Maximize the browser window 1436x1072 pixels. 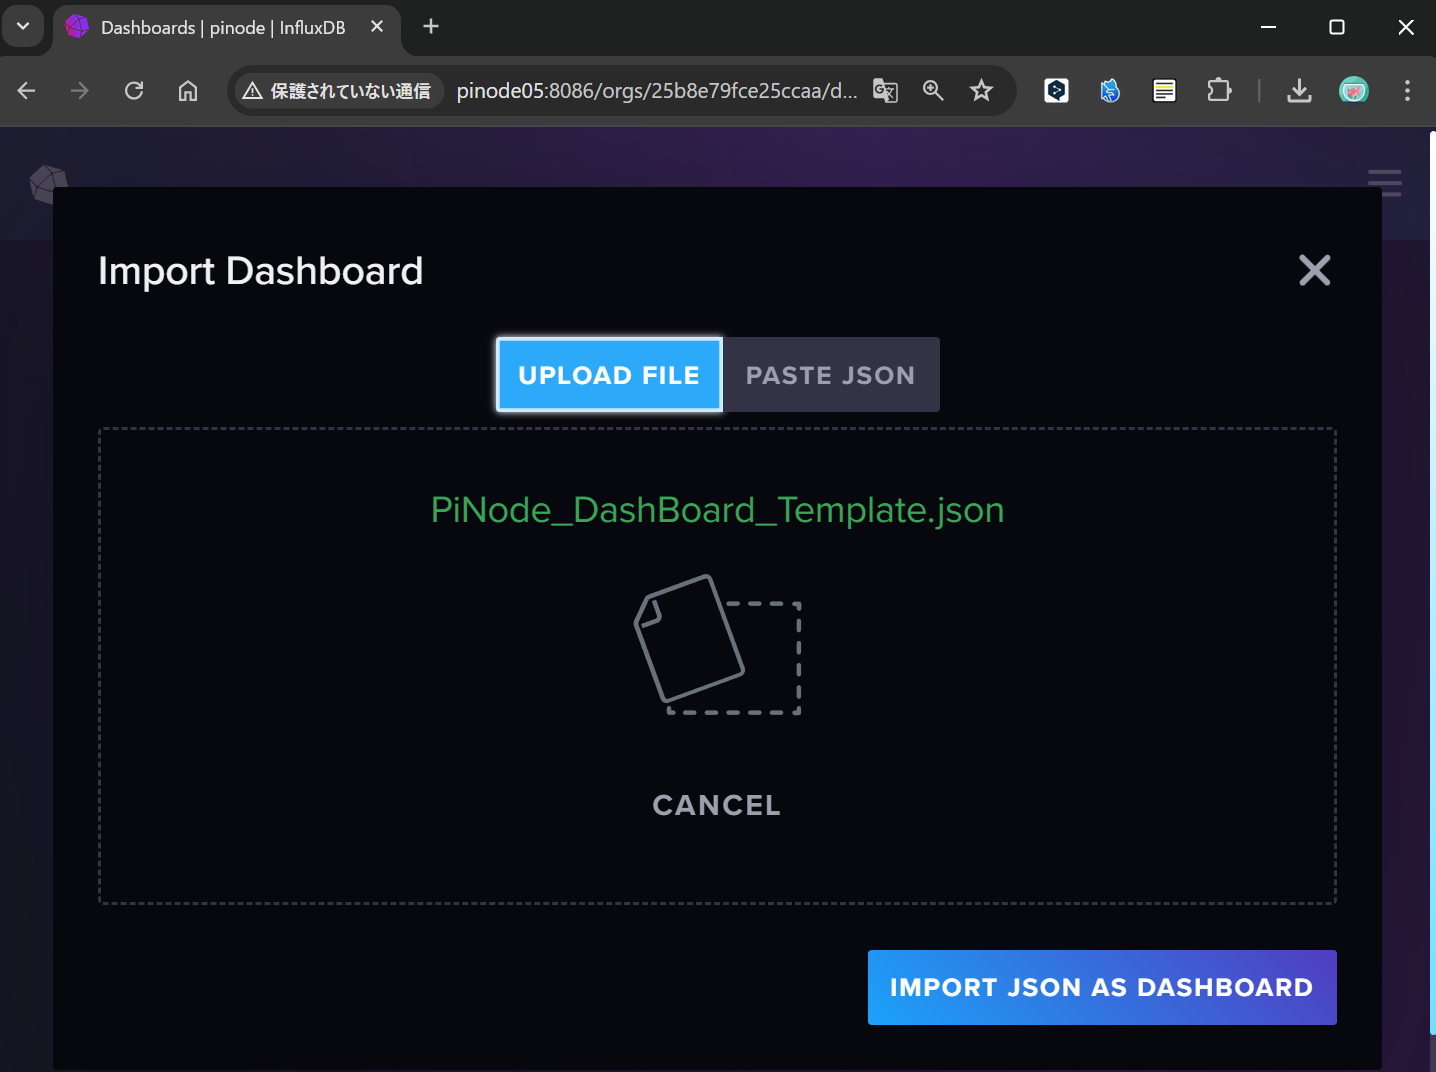1337,27
